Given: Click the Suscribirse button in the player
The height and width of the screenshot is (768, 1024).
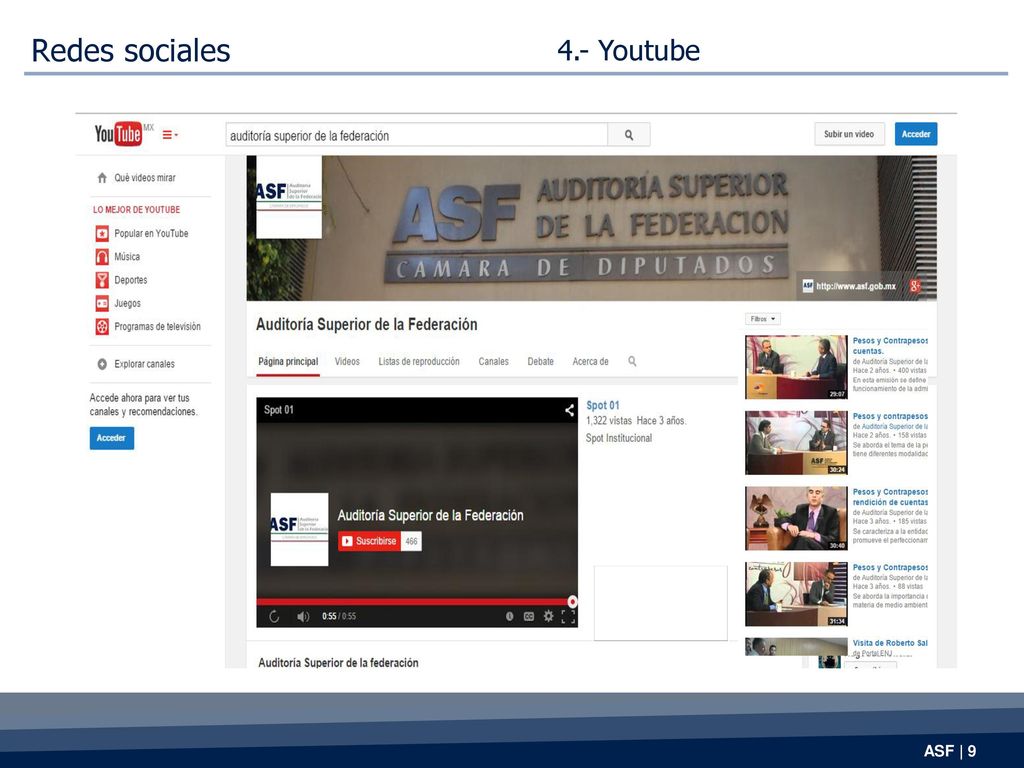Looking at the screenshot, I should pyautogui.click(x=369, y=541).
